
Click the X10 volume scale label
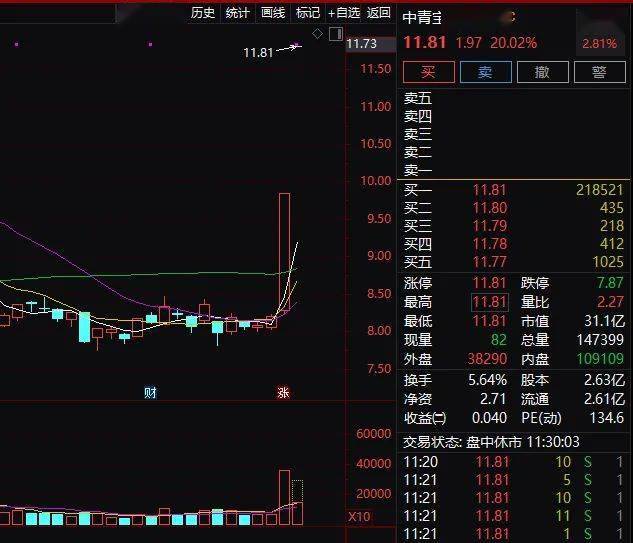click(x=359, y=516)
